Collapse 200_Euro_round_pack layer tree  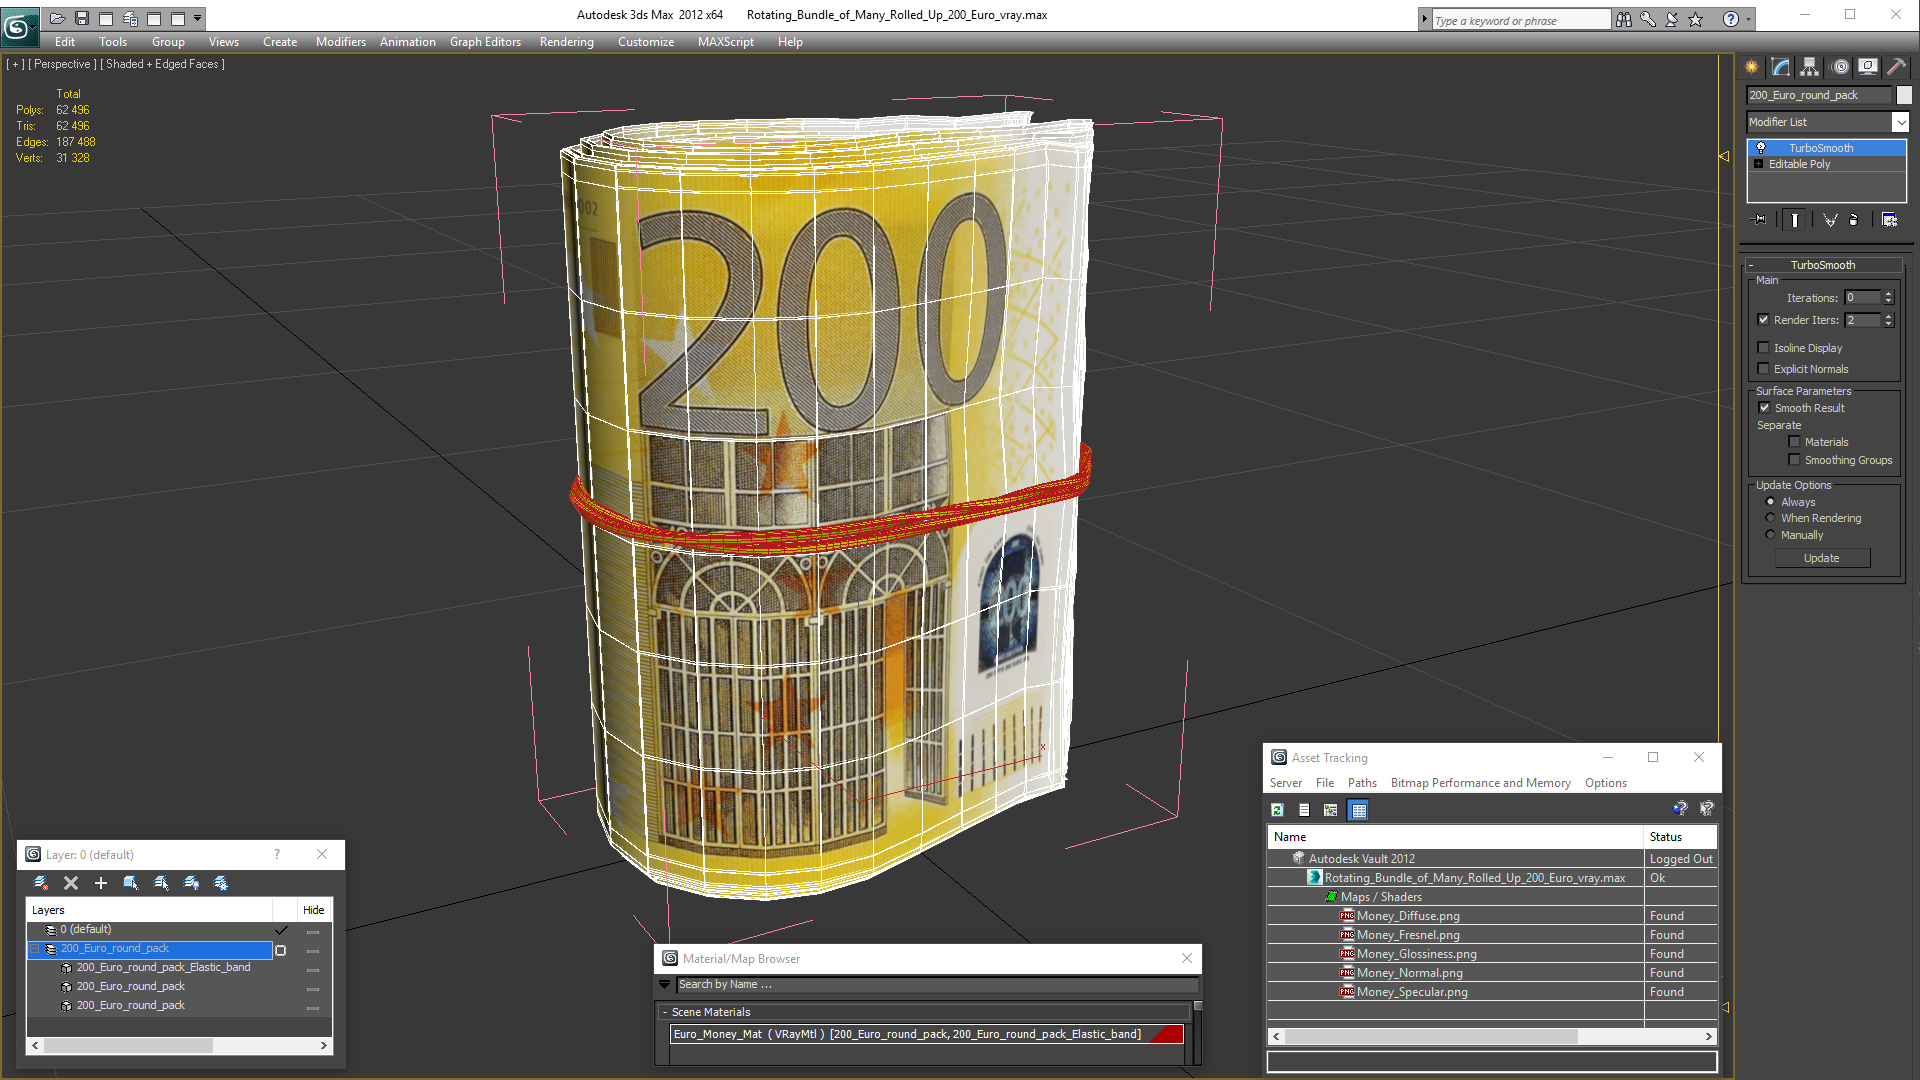pyautogui.click(x=35, y=949)
